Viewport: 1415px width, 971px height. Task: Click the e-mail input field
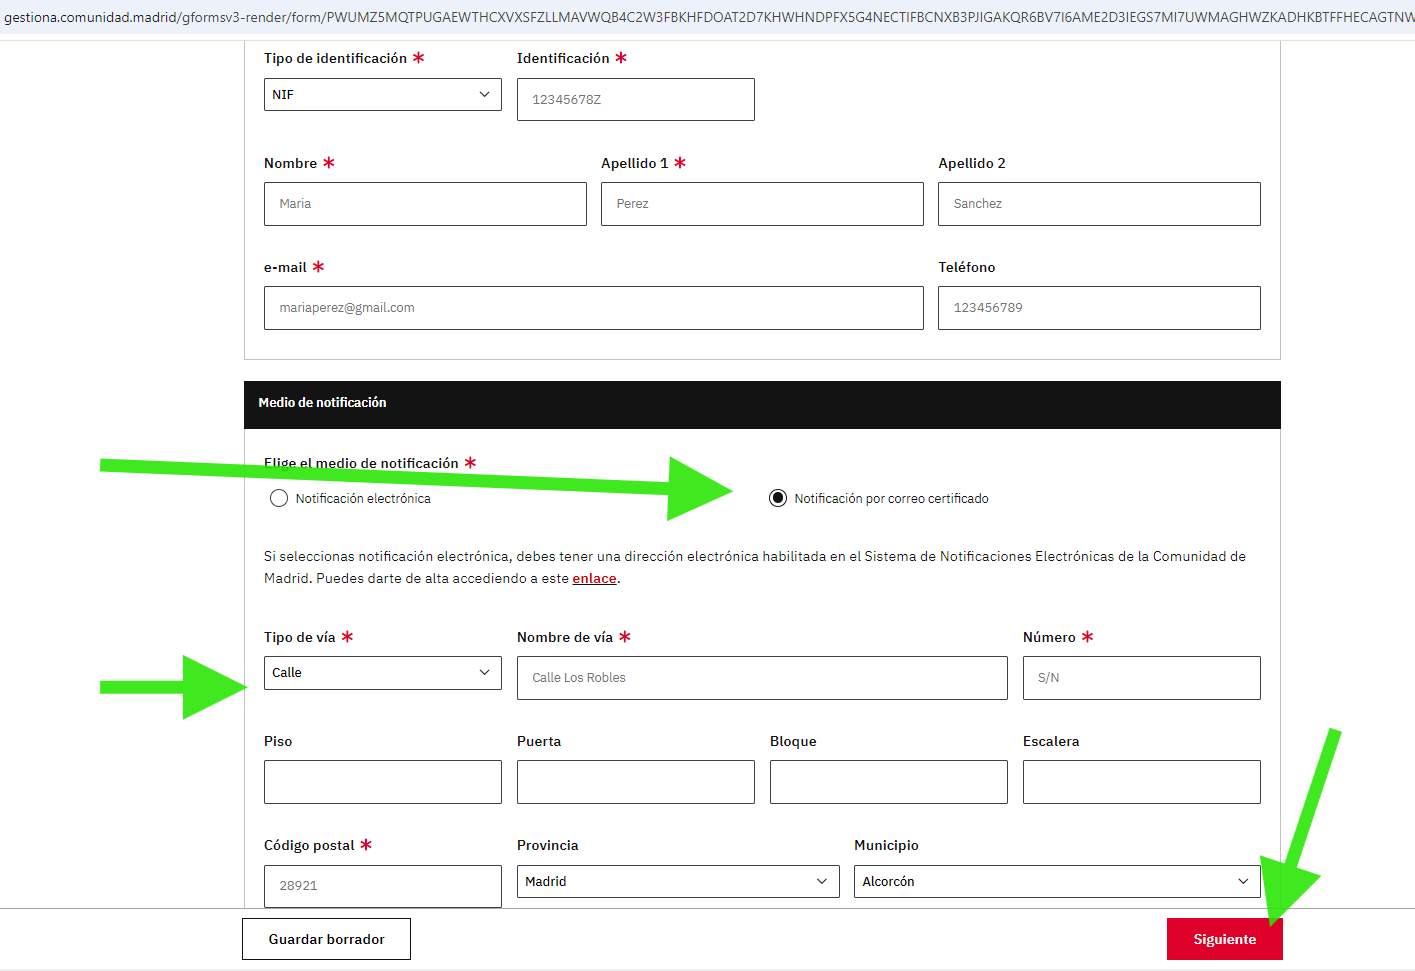(593, 308)
